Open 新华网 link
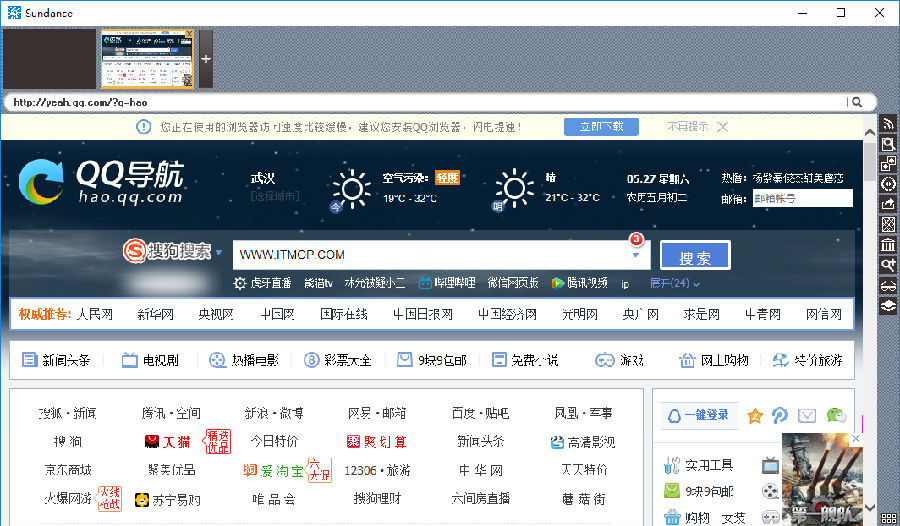 (156, 314)
